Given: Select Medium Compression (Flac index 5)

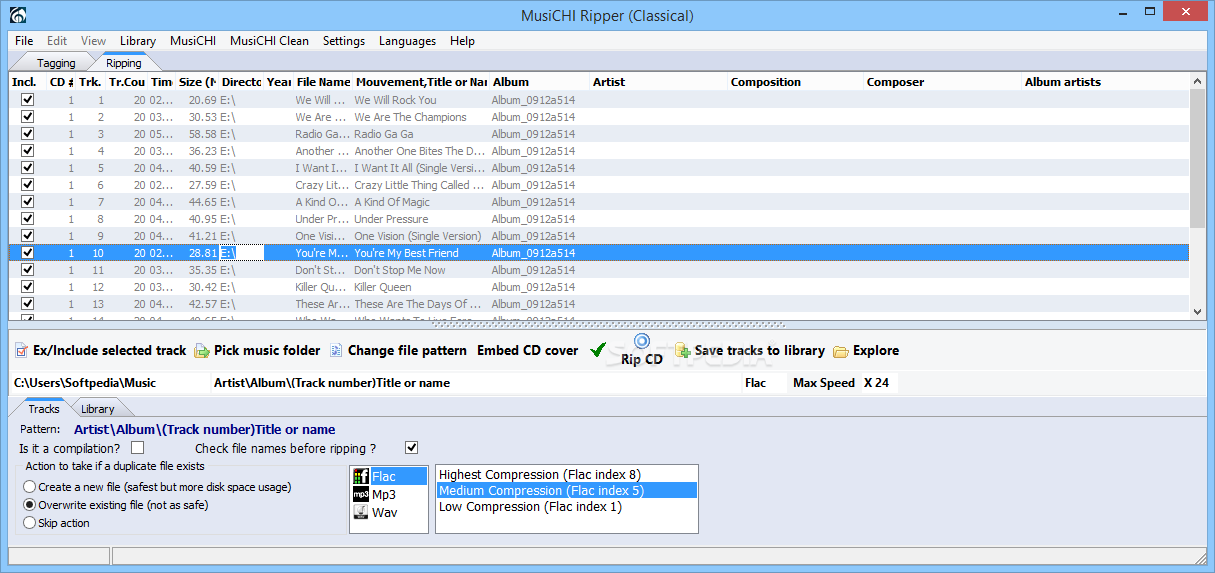Looking at the screenshot, I should point(567,490).
